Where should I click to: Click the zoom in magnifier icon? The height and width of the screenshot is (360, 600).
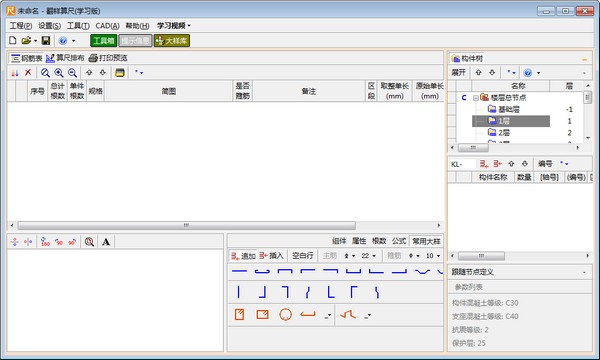click(59, 73)
